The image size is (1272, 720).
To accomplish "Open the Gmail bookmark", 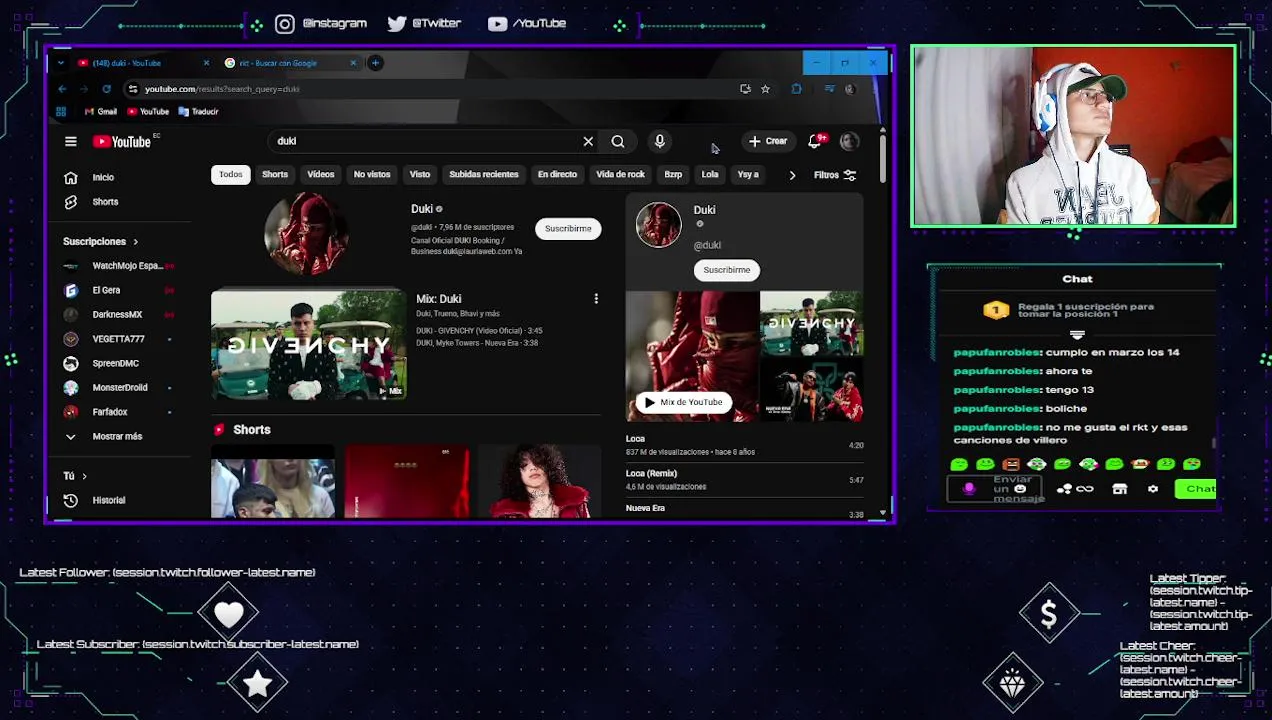I will pos(101,112).
